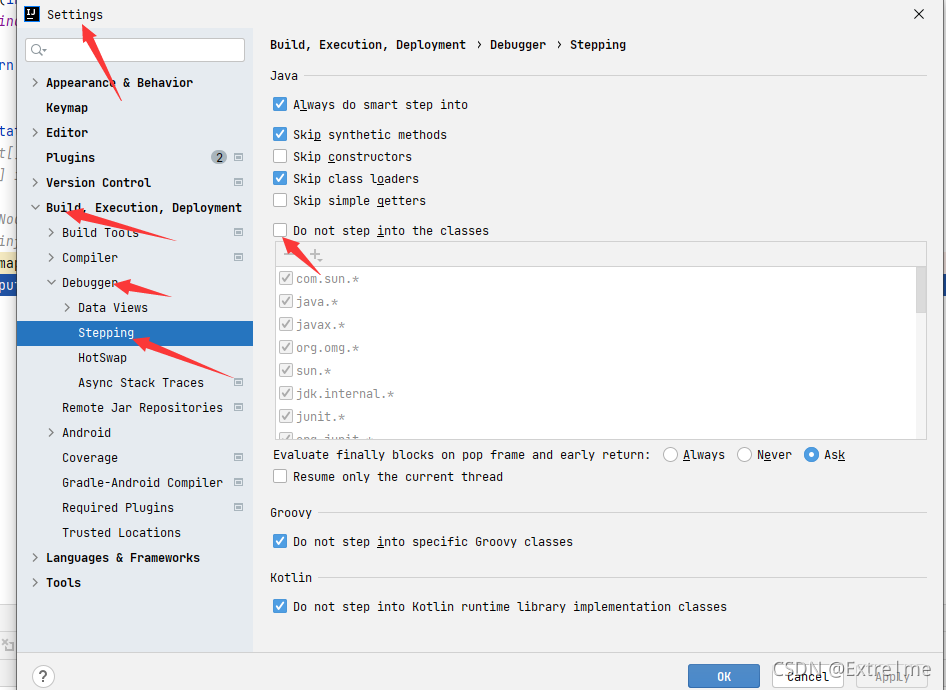Click the project-level icon beside Required Plugins

pyautogui.click(x=238, y=508)
